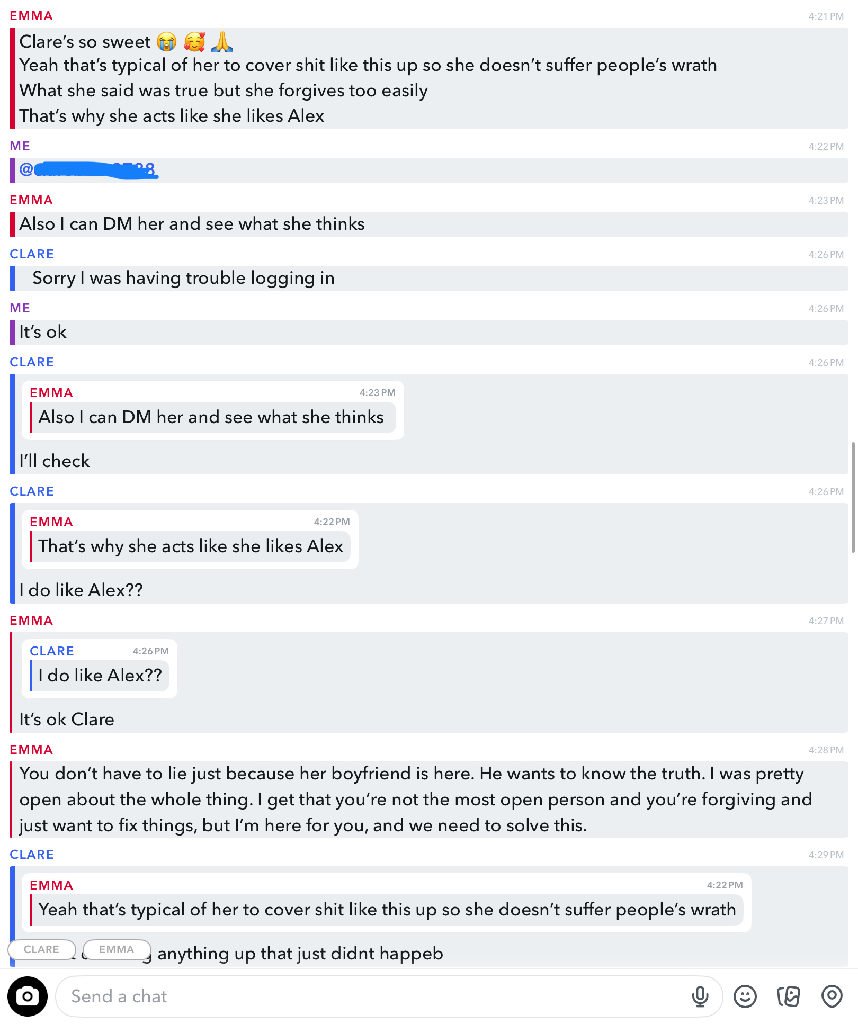Open the emoji smiley picker

click(x=745, y=997)
